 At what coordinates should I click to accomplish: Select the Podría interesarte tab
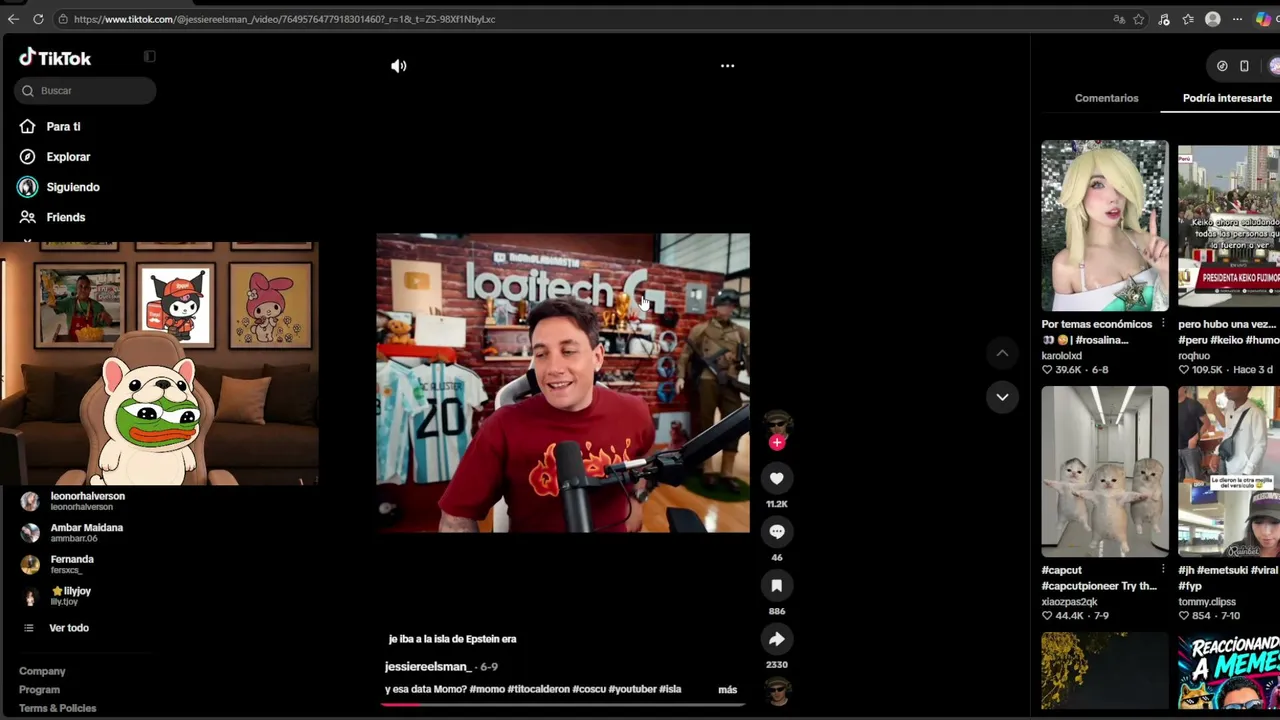[1227, 98]
